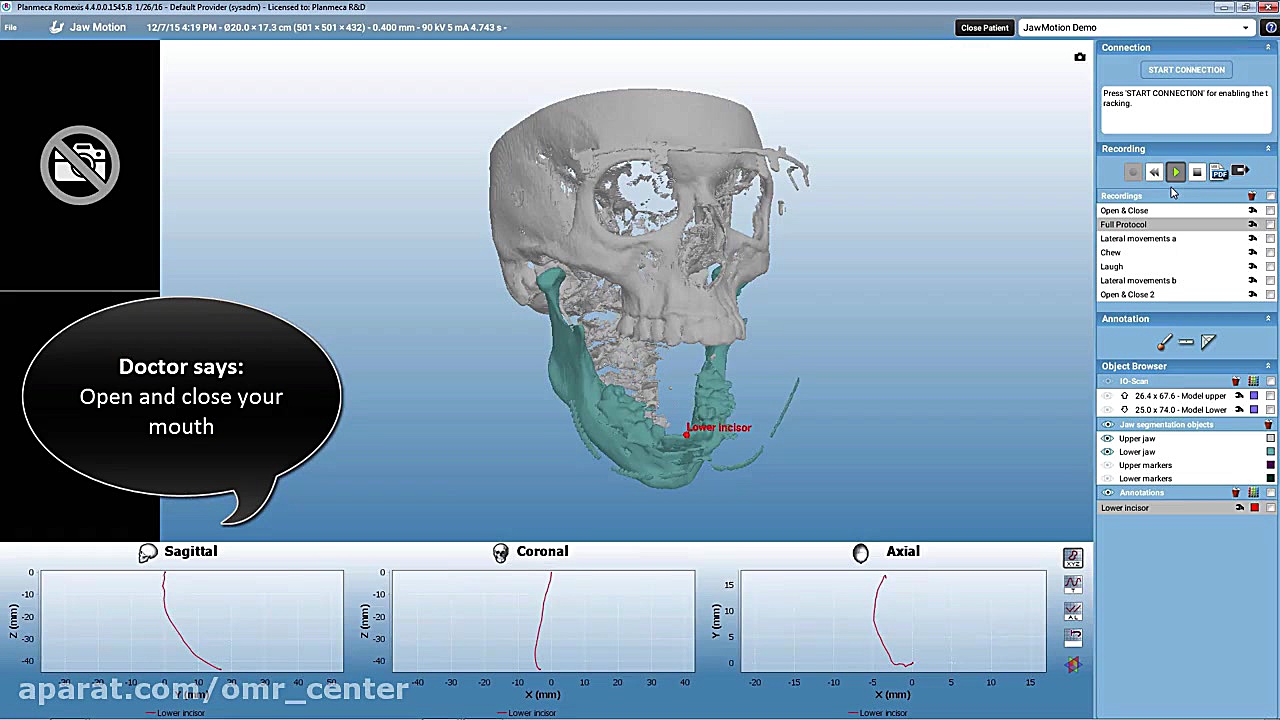The image size is (1280, 720).
Task: Open the File menu
Action: click(x=10, y=27)
